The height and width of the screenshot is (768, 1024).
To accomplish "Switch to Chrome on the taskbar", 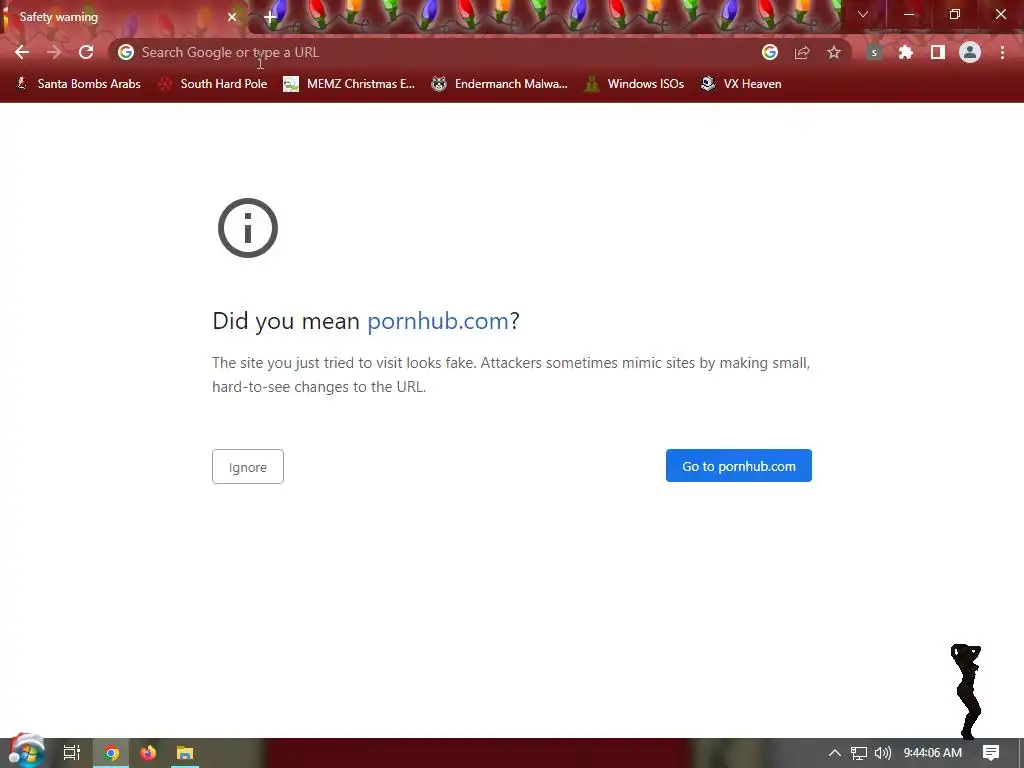I will (x=111, y=753).
